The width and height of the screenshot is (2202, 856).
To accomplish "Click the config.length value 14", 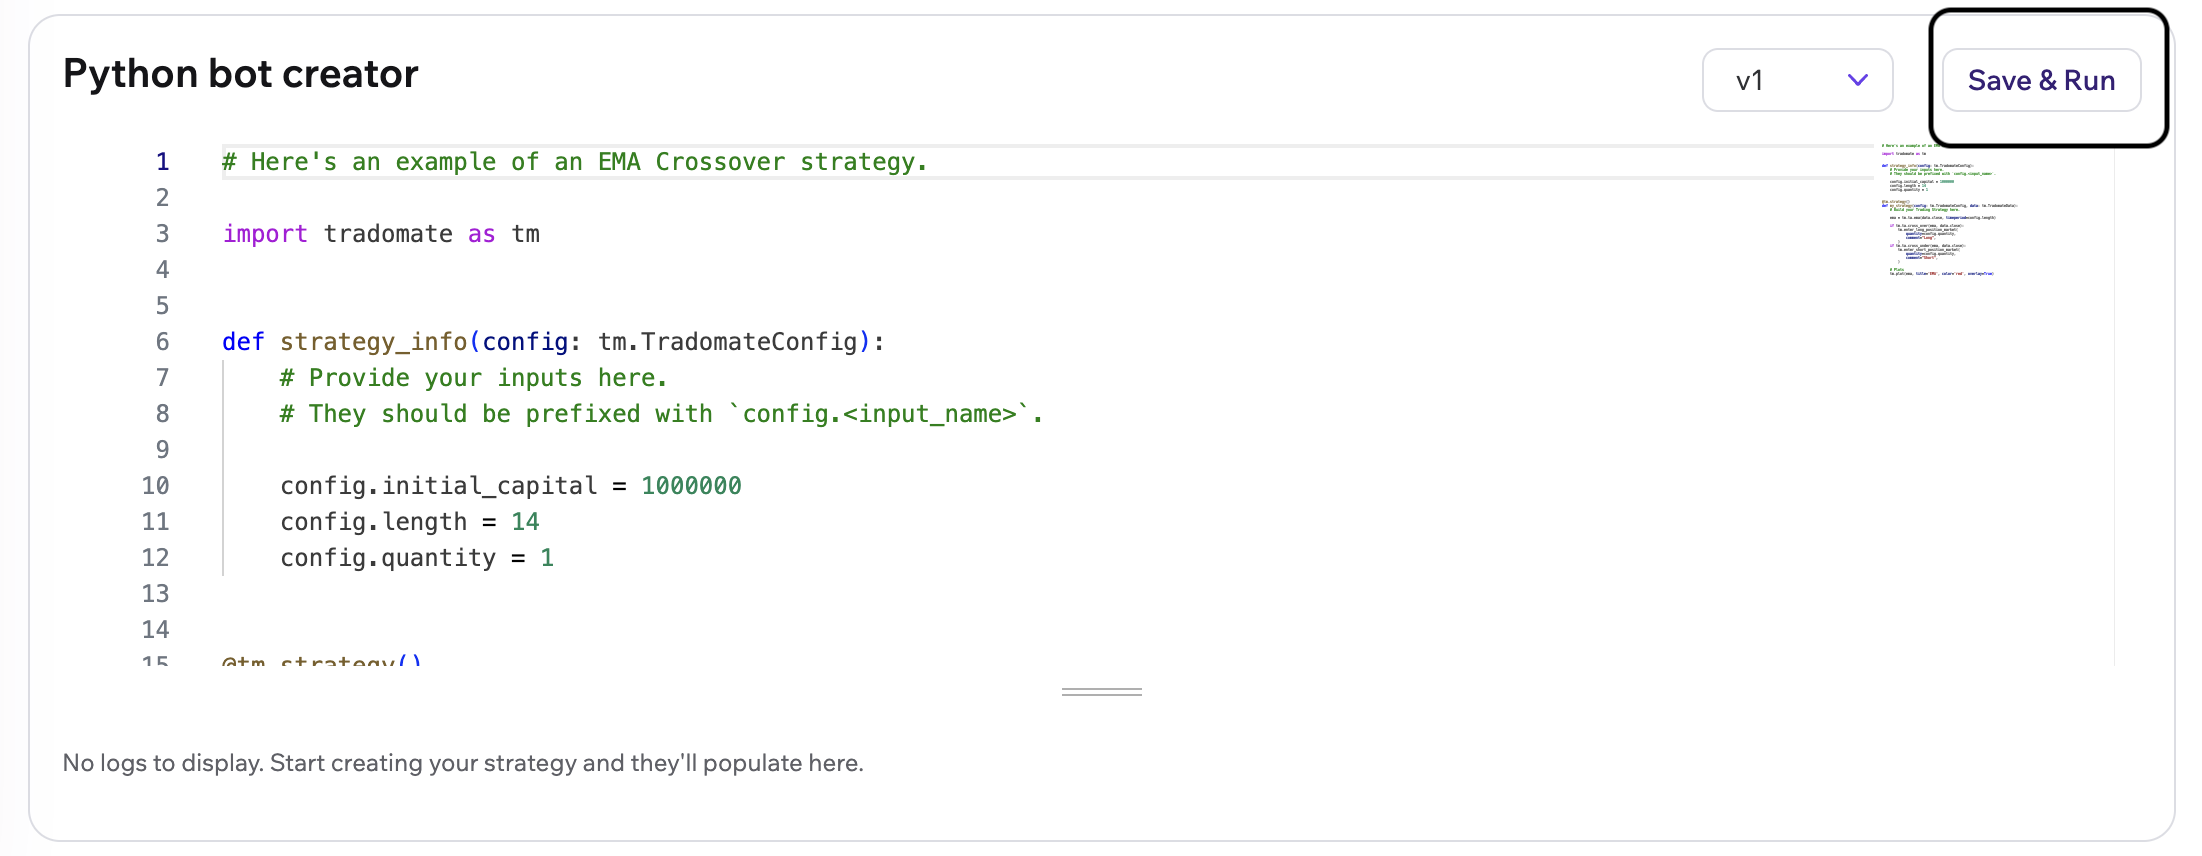I will click(525, 522).
